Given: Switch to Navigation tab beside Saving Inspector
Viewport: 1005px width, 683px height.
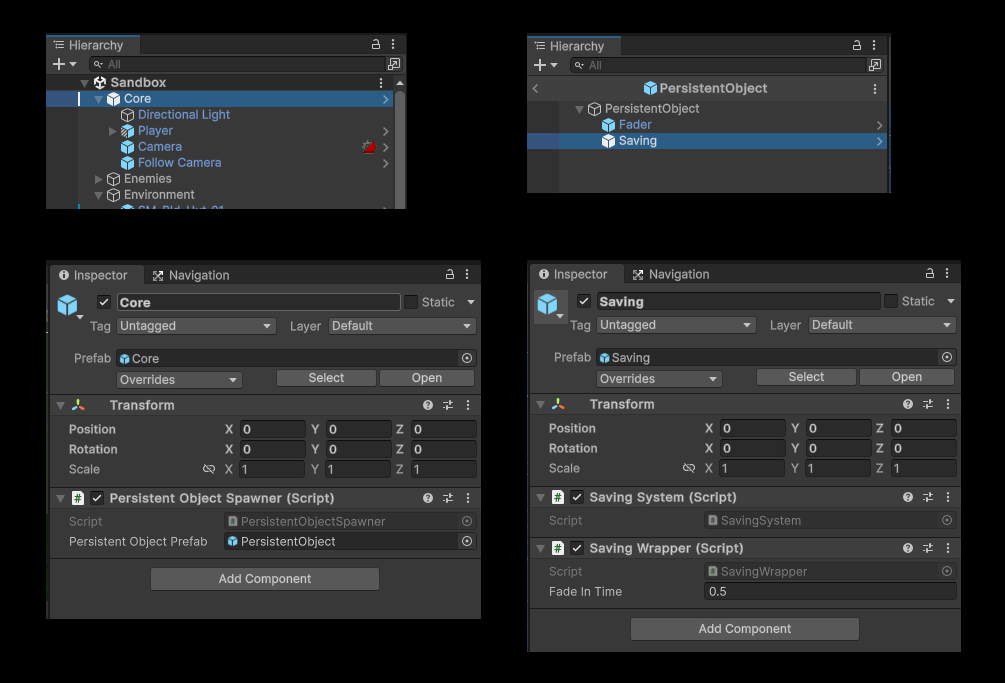Looking at the screenshot, I should point(671,274).
